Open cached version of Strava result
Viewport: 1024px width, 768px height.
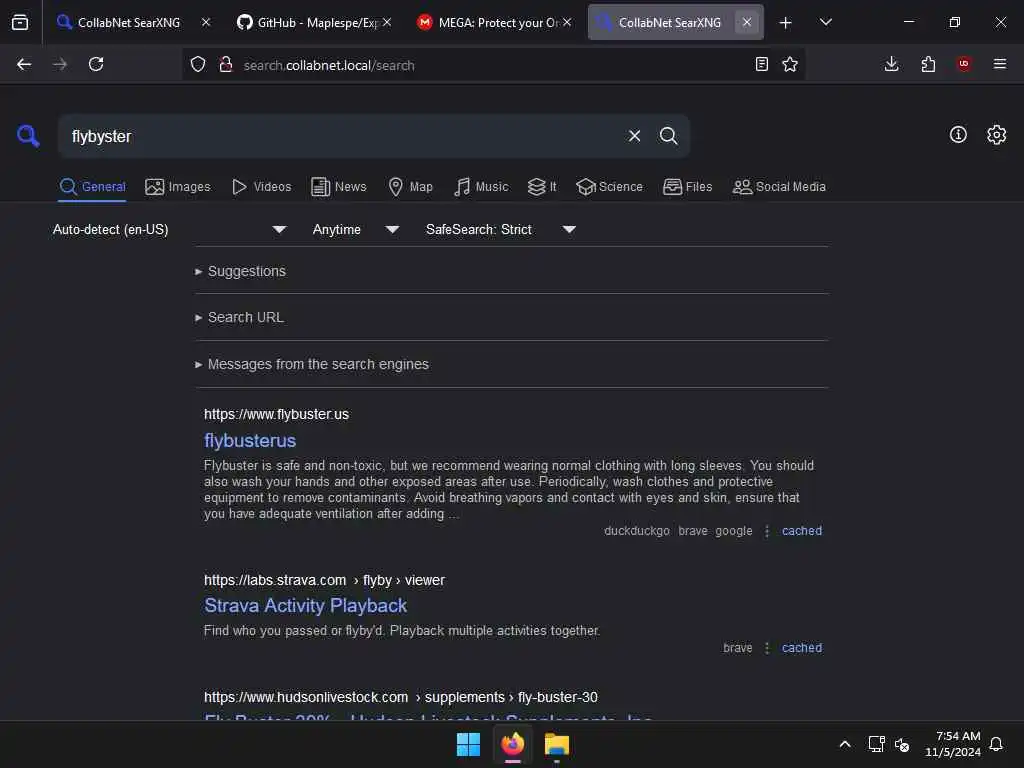802,648
